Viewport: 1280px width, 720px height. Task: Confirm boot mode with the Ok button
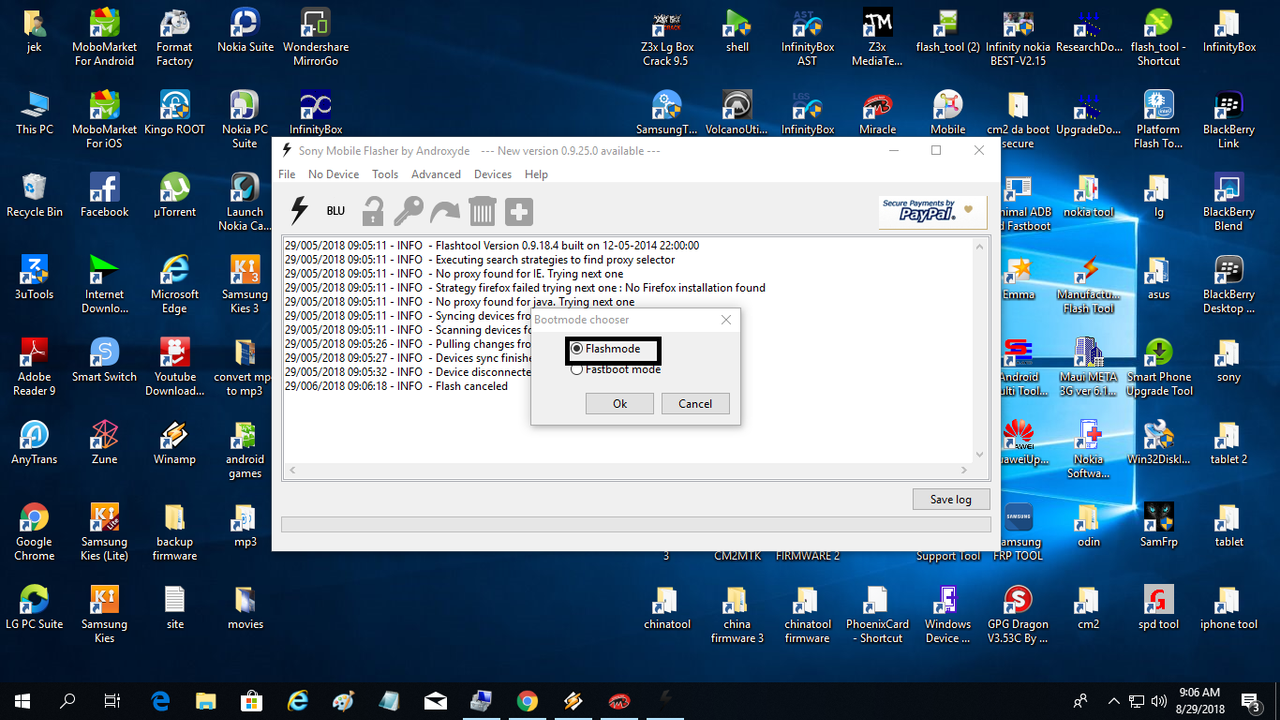pos(620,404)
